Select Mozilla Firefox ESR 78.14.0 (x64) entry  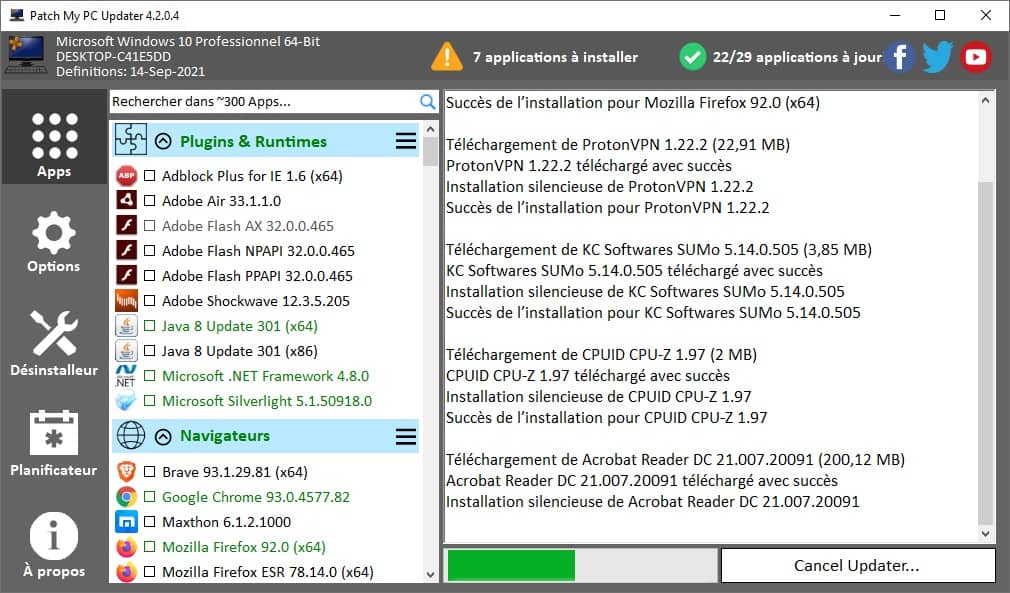pos(267,572)
